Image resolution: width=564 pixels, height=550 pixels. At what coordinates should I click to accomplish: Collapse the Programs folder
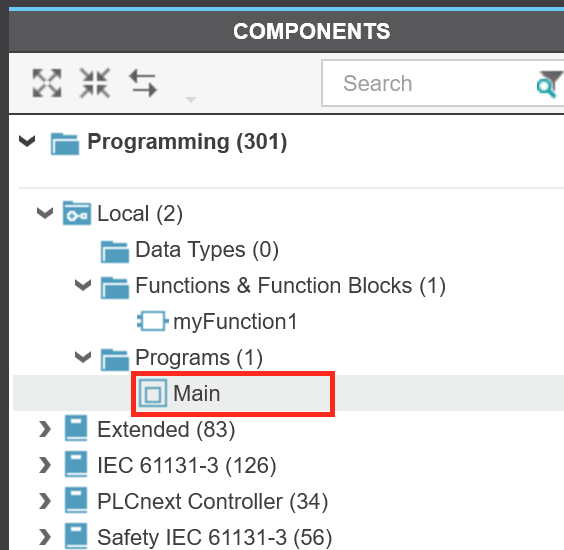click(83, 357)
